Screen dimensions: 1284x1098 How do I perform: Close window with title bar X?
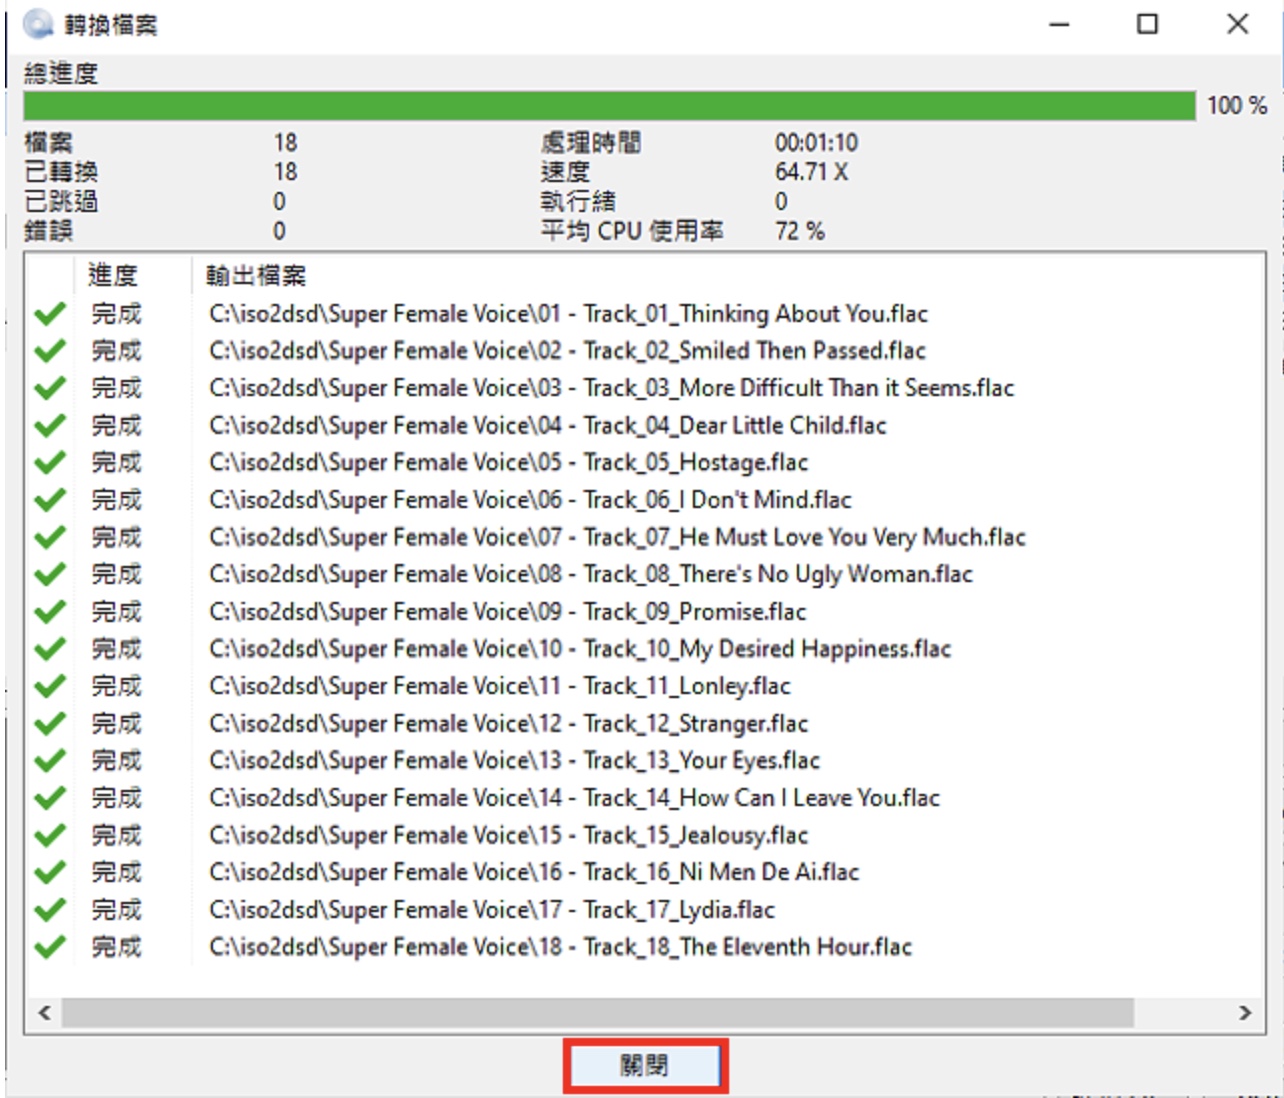click(x=1238, y=24)
